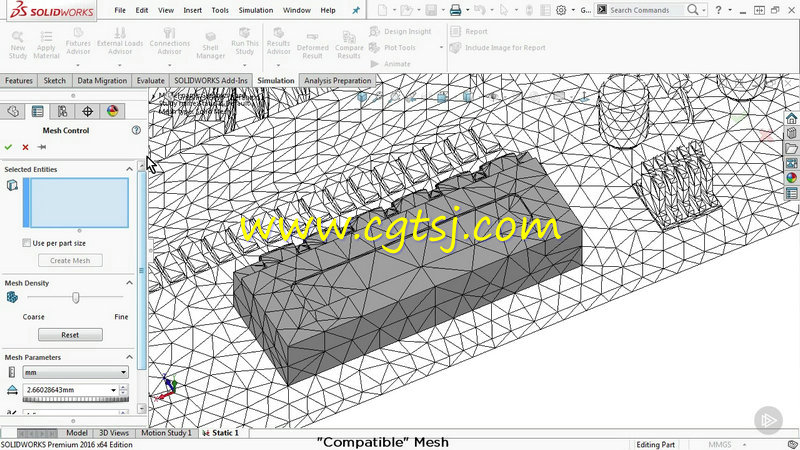Screen dimensions: 800x450
Task: Open the Options gear dropdown arrow
Action: [x=573, y=10]
